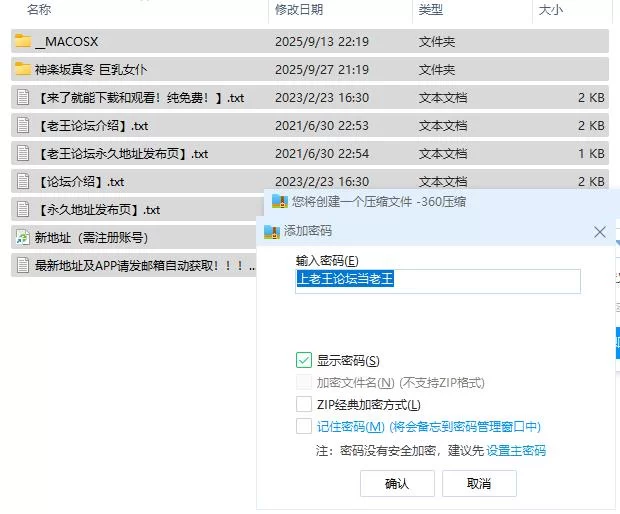Viewport: 620px width, 514px height.
Task: Click 您将创建一个压缩文件 -360压缩 title text
Action: coord(379,202)
